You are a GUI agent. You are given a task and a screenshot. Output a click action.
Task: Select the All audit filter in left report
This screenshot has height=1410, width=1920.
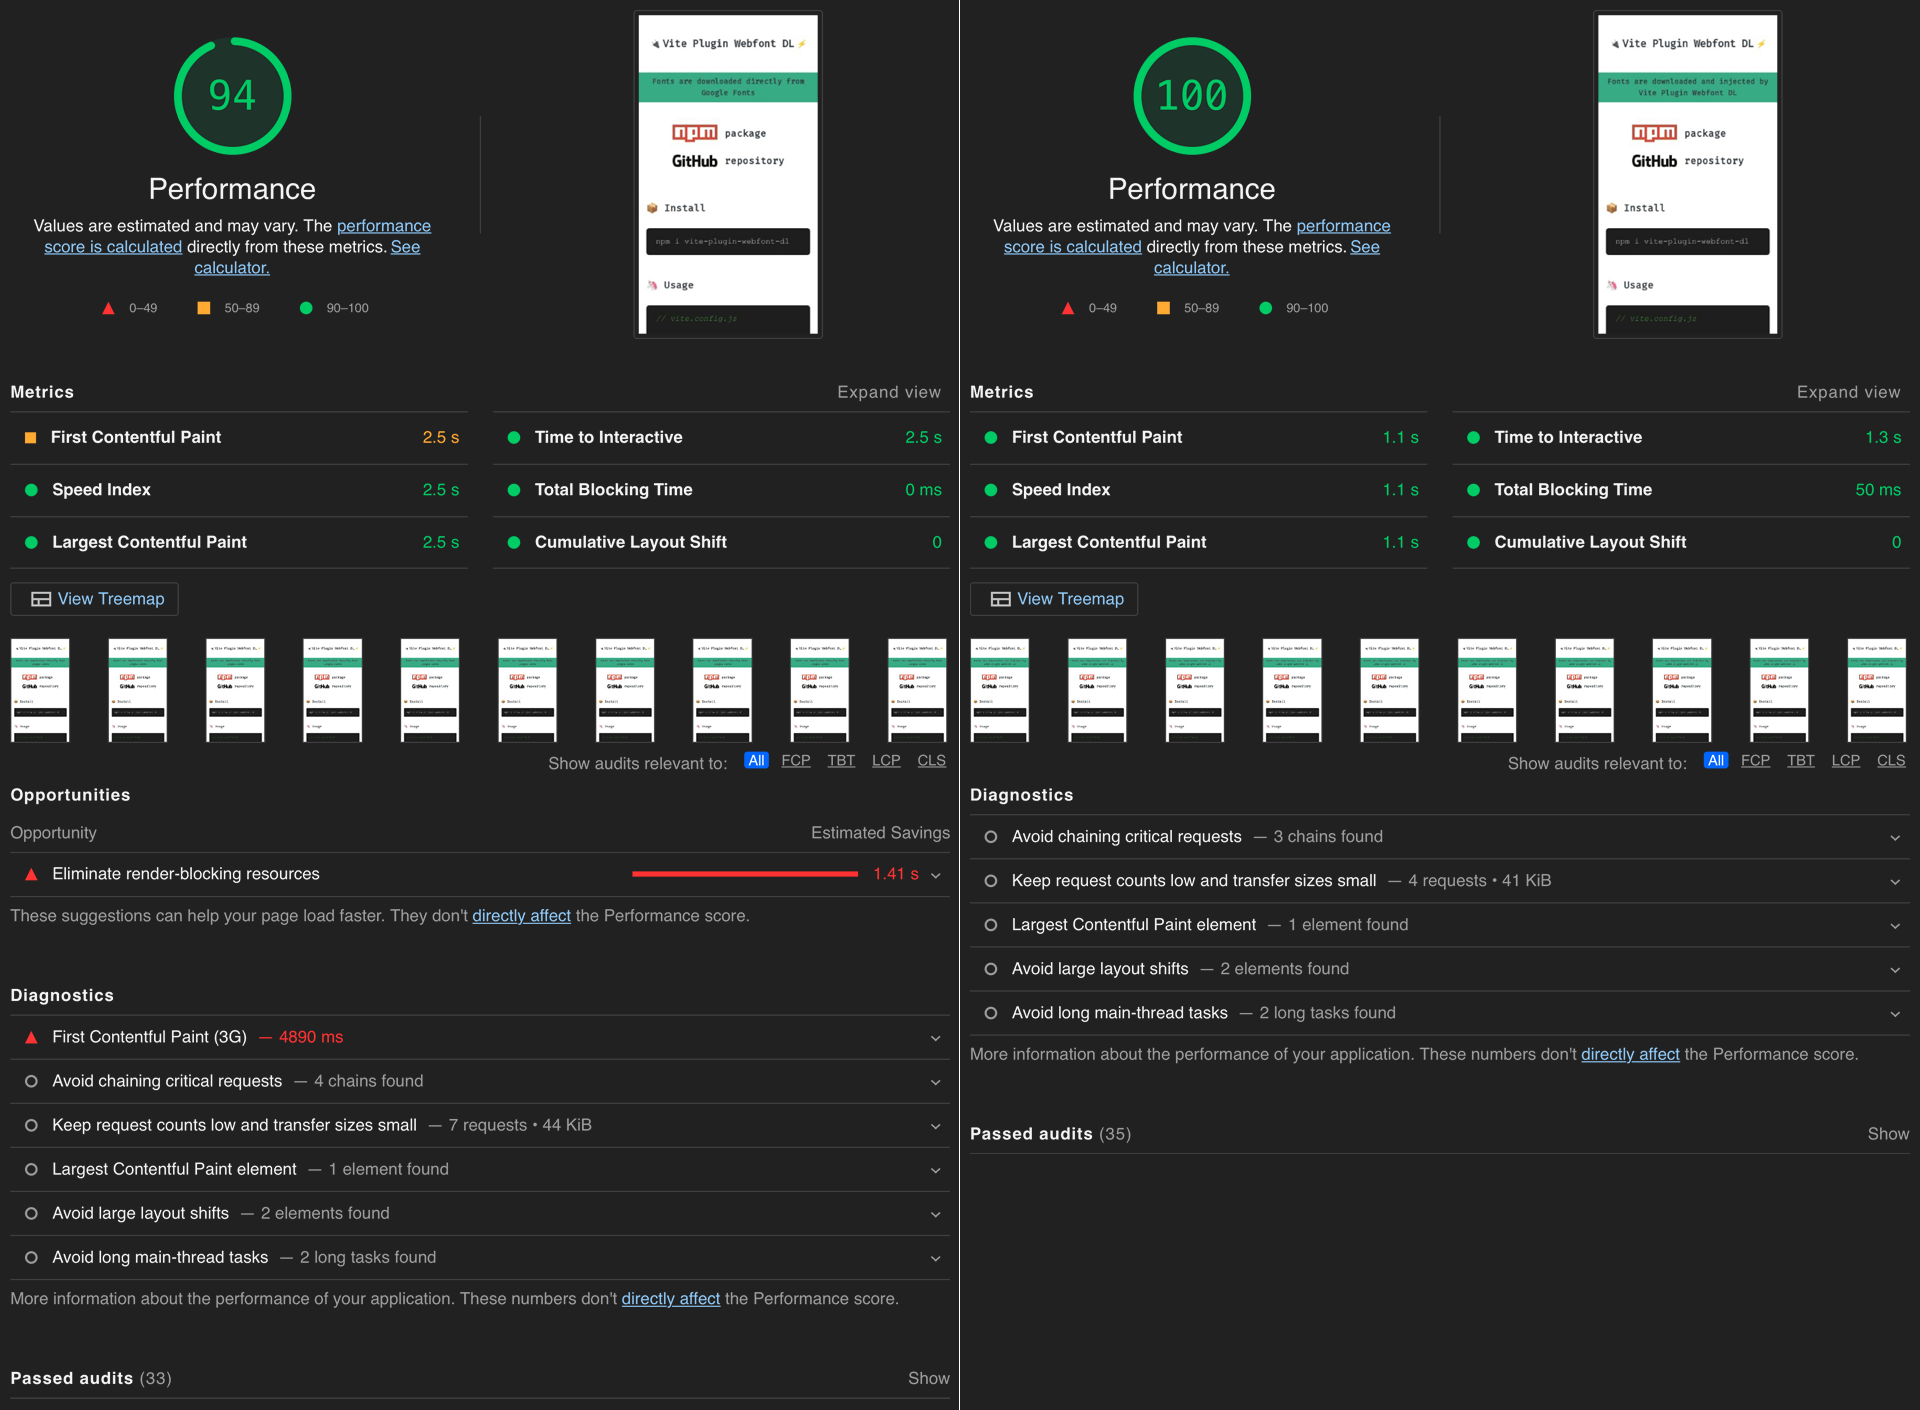(756, 761)
